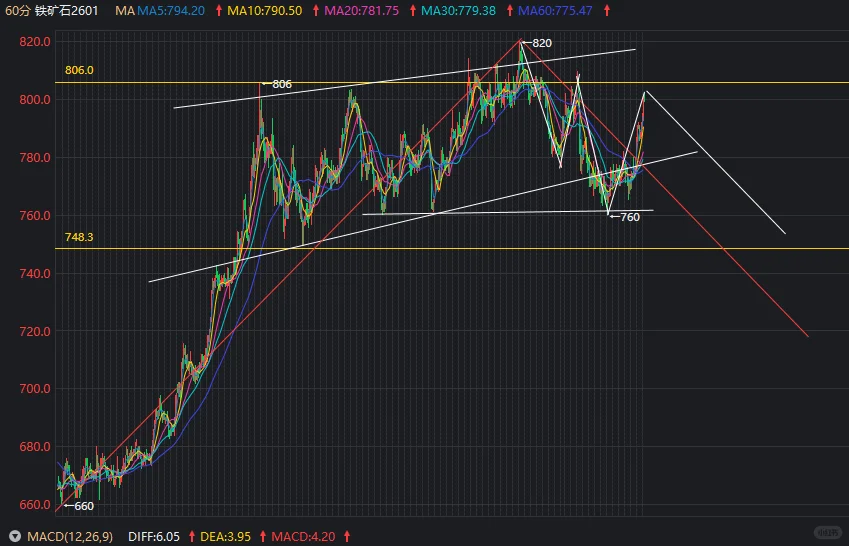Screen dimensions: 849x546
Task: Click the 680.0 price axis label
Action: pos(35,447)
